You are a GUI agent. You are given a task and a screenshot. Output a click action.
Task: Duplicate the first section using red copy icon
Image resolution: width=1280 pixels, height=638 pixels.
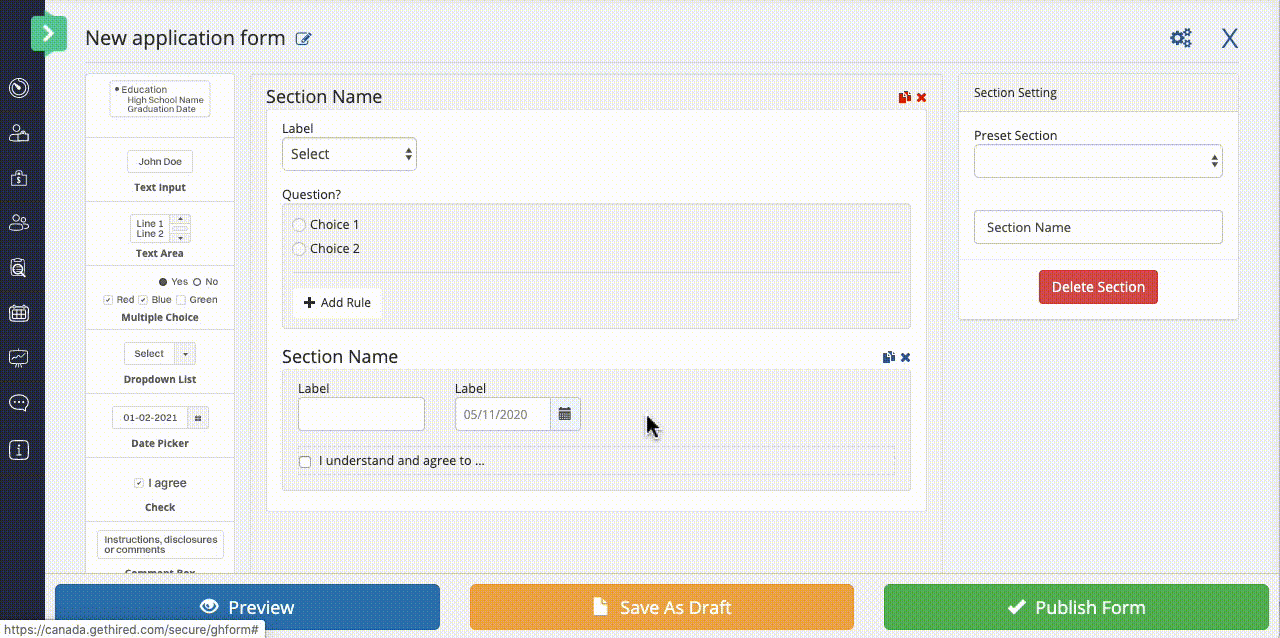[x=904, y=97]
